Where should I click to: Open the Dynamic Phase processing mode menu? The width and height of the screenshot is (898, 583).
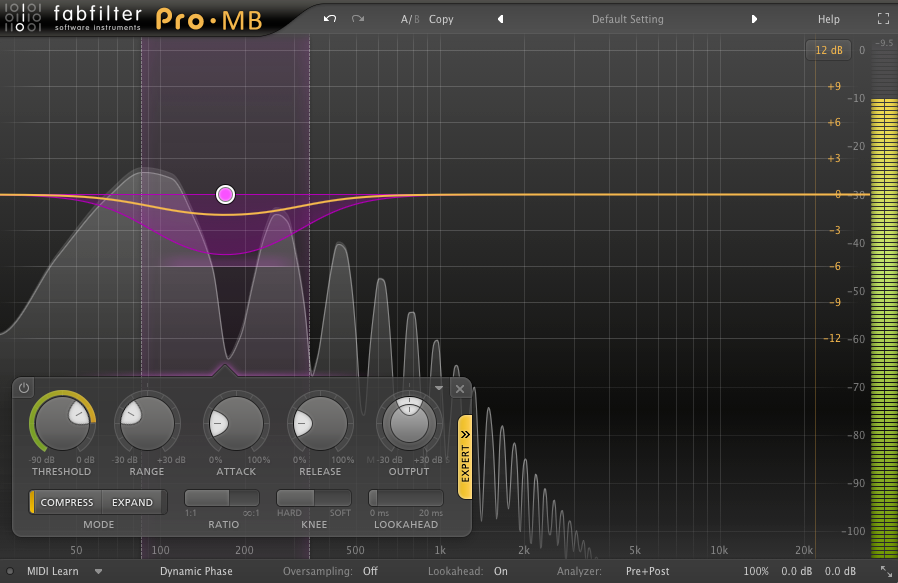tap(196, 571)
